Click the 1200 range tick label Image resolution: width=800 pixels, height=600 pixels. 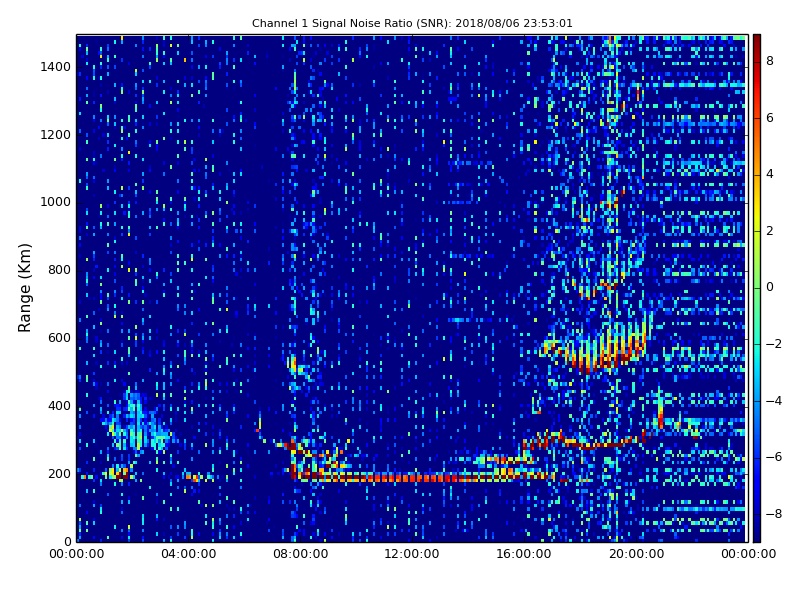pos(56,135)
